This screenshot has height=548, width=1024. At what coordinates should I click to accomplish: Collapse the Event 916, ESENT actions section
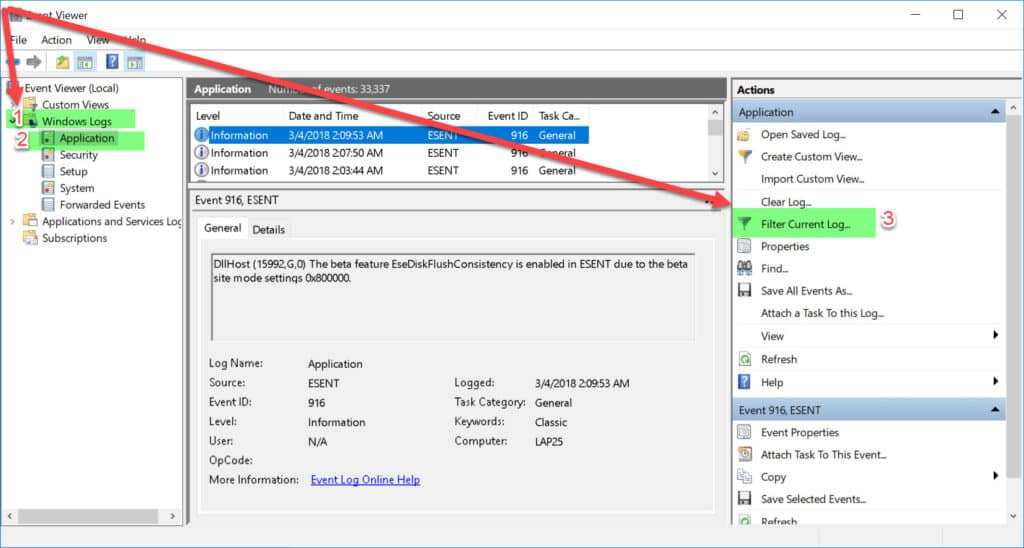[995, 410]
